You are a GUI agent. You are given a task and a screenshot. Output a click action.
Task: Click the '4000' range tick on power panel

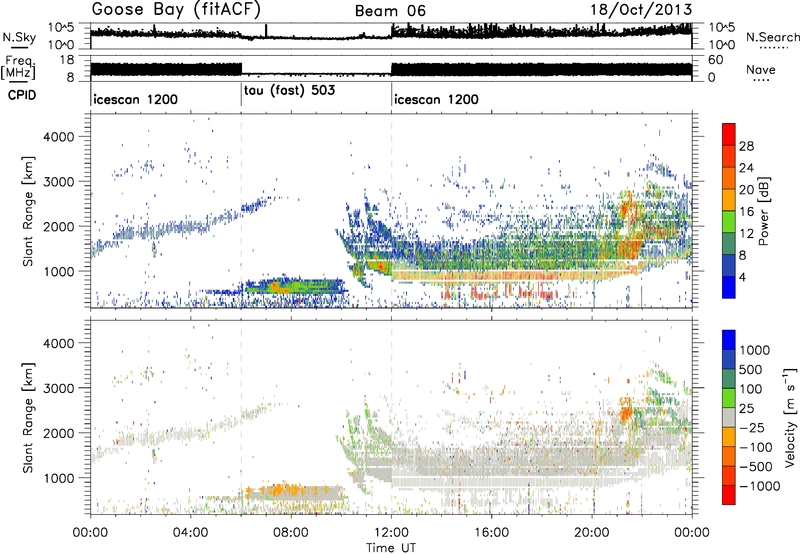click(x=58, y=137)
